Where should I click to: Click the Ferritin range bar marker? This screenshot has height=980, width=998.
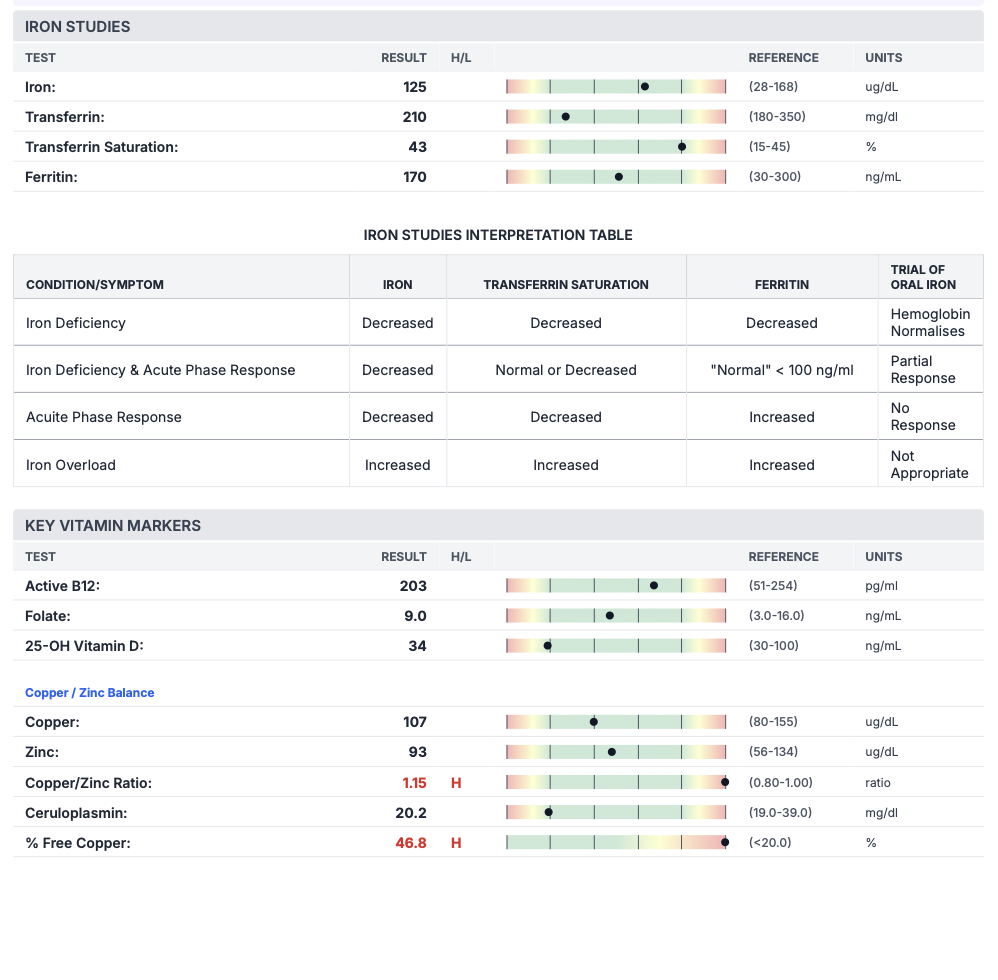click(x=619, y=177)
